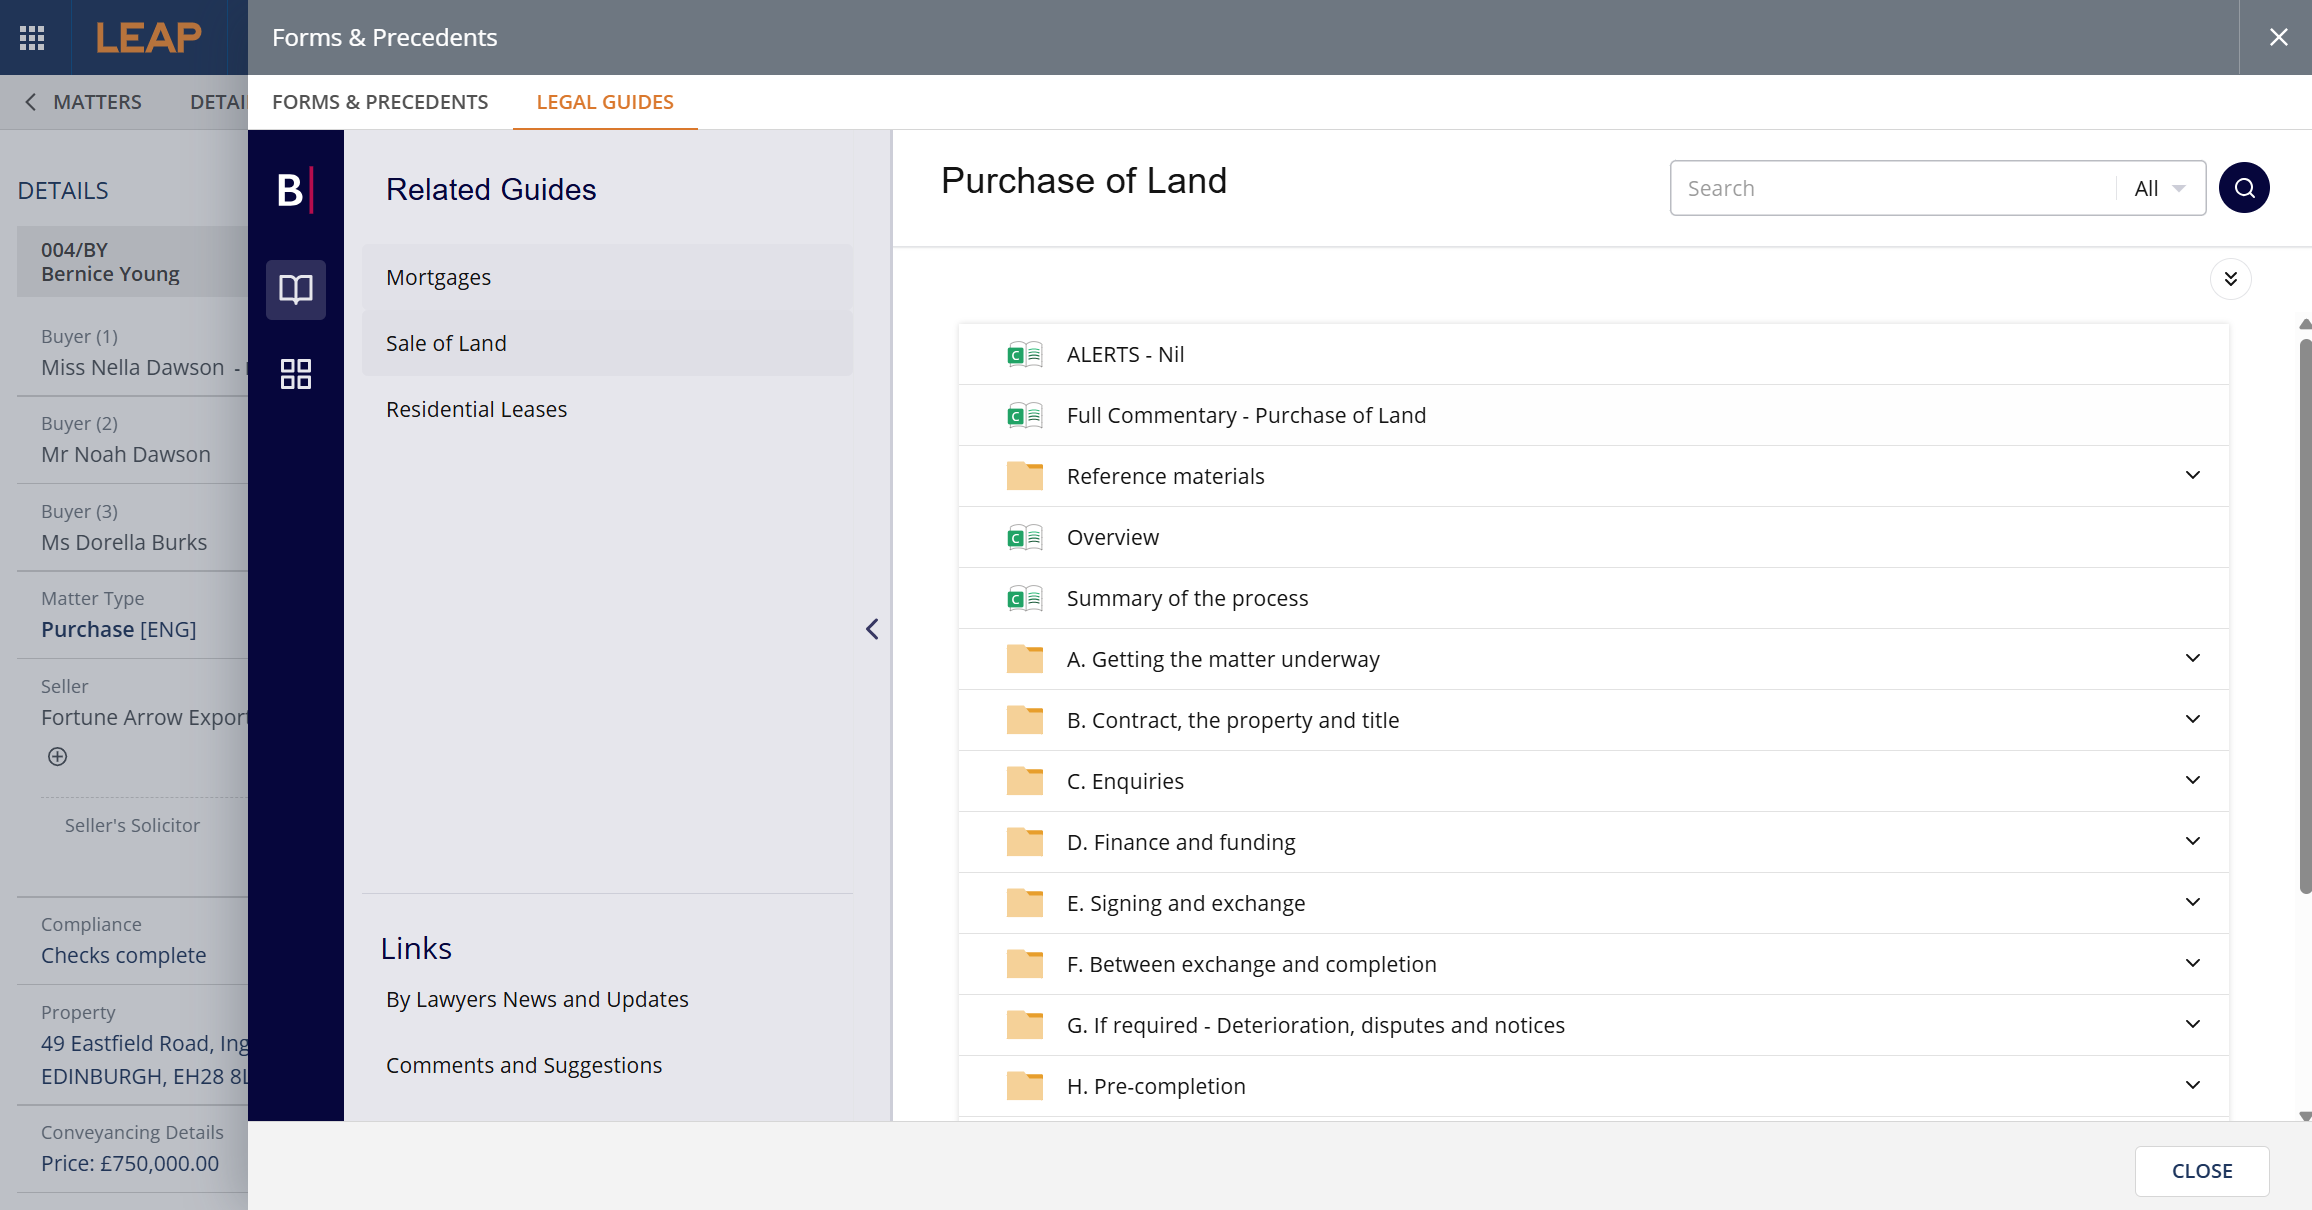The height and width of the screenshot is (1210, 2312).
Task: Expand D. Finance and funding section
Action: coord(2192,842)
